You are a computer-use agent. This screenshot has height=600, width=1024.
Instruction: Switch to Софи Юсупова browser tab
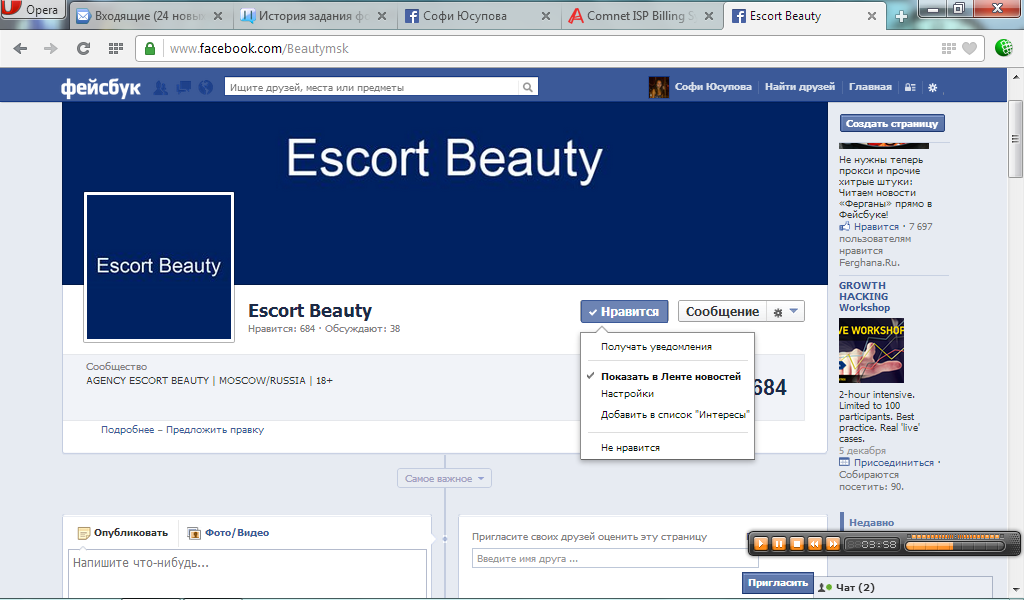pyautogui.click(x=477, y=16)
